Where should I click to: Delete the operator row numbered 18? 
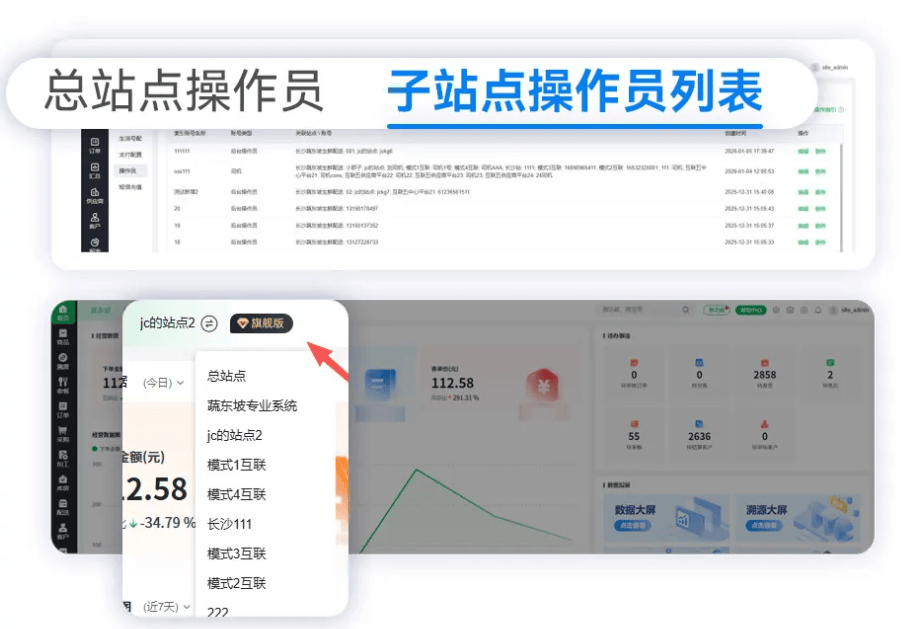coord(821,242)
